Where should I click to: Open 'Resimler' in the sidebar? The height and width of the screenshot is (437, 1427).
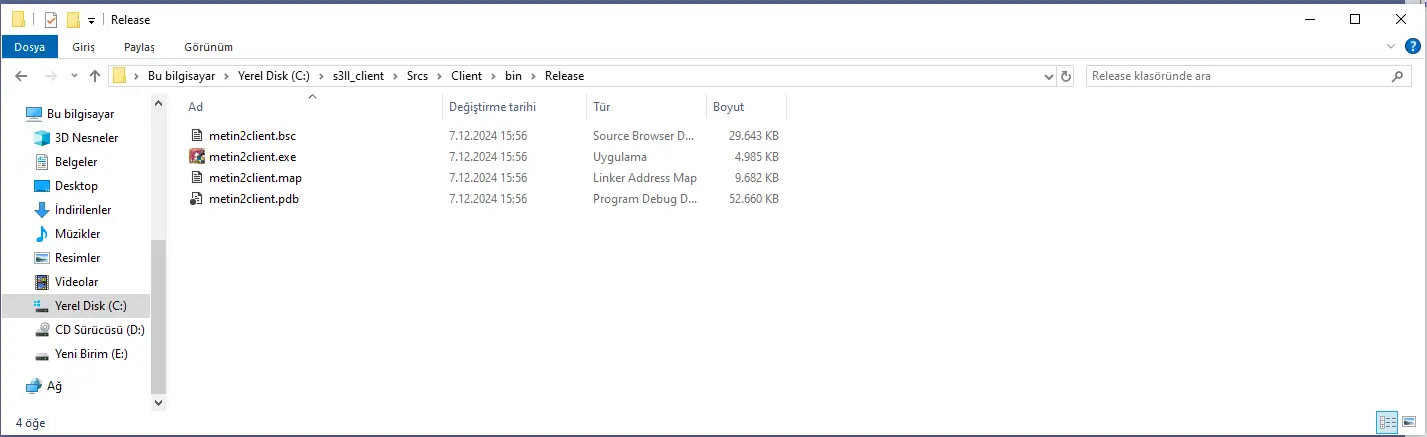[77, 258]
